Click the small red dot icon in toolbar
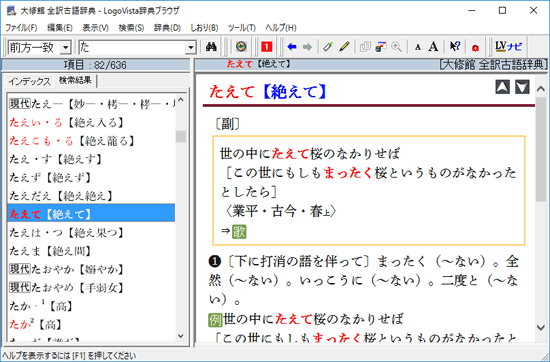The height and width of the screenshot is (362, 550). tap(475, 47)
